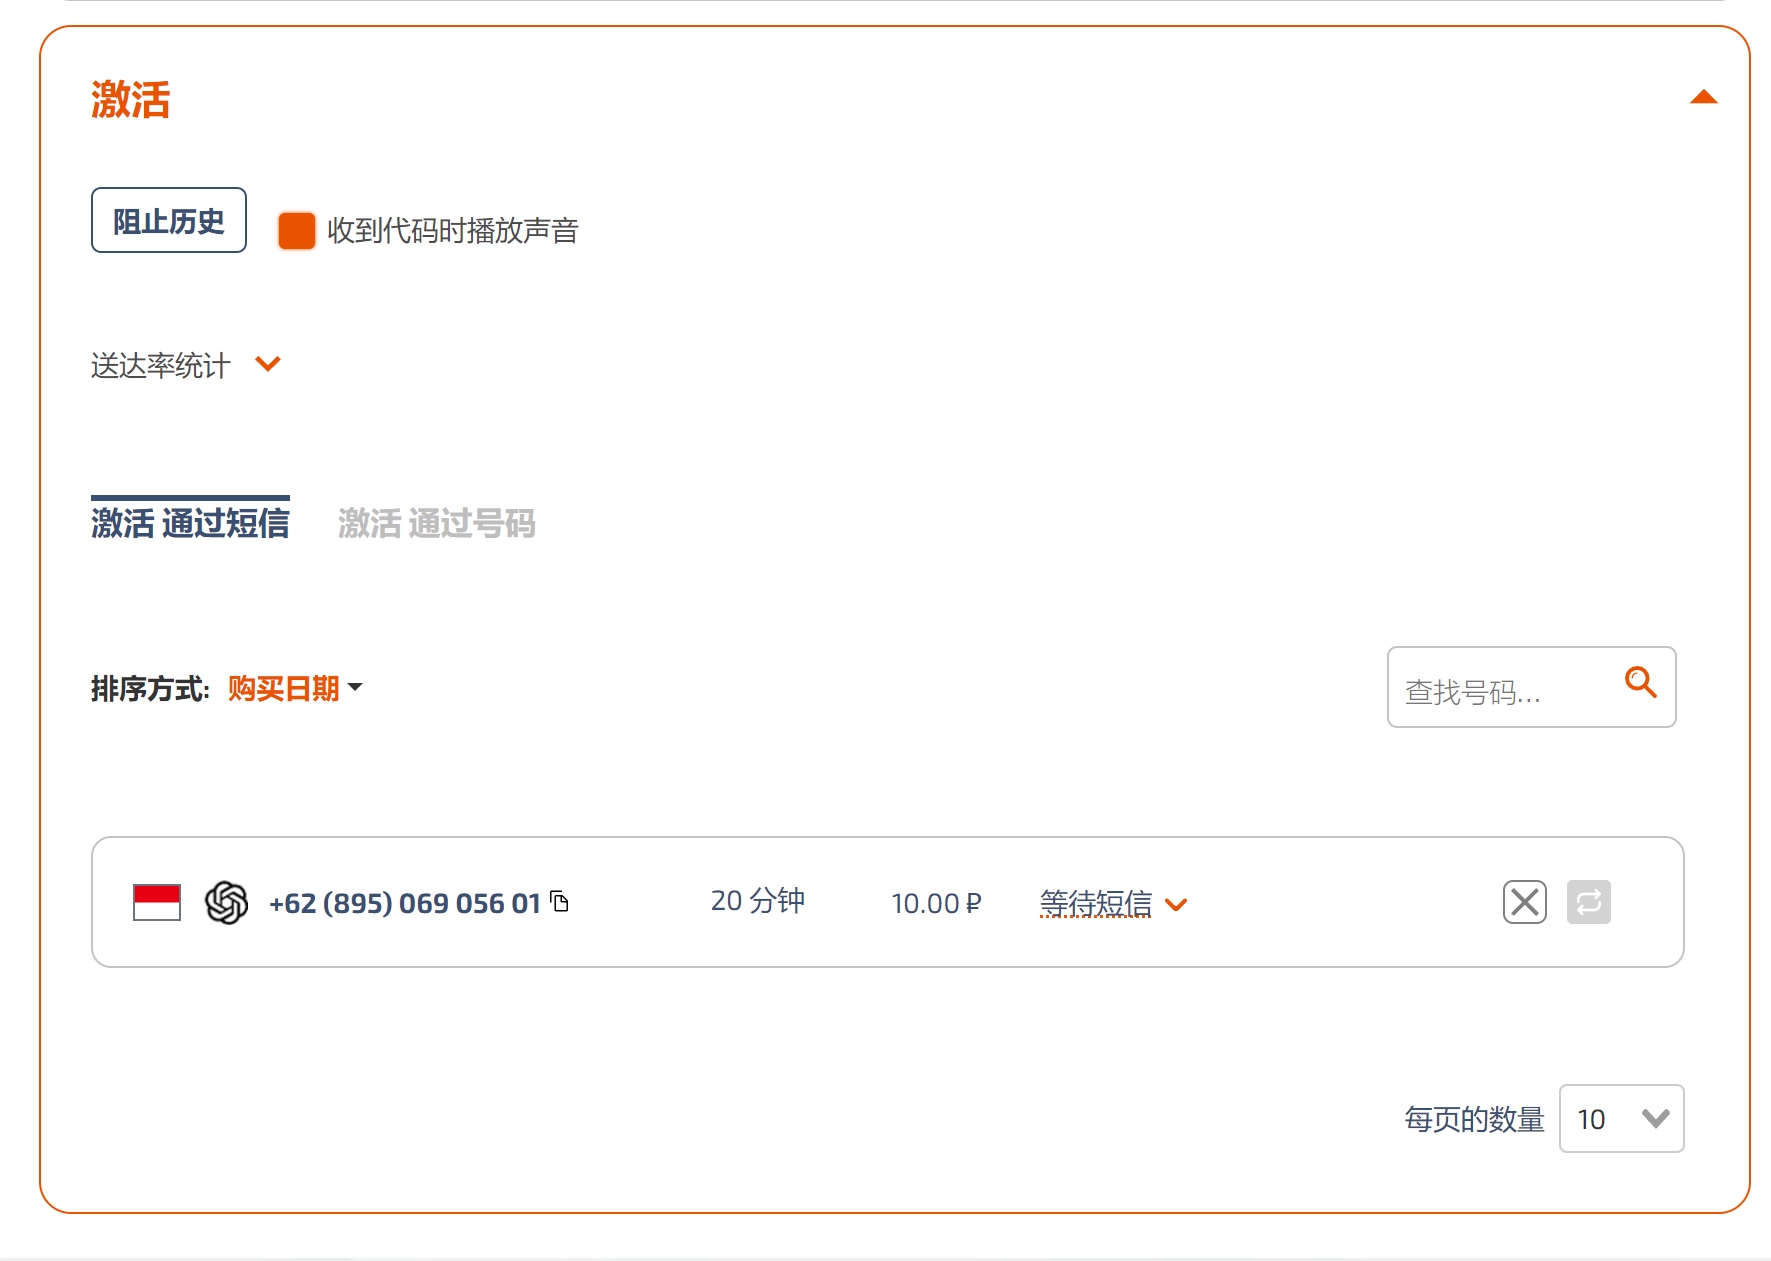Click the gray refresh number icon
The width and height of the screenshot is (1771, 1261).
(x=1588, y=902)
